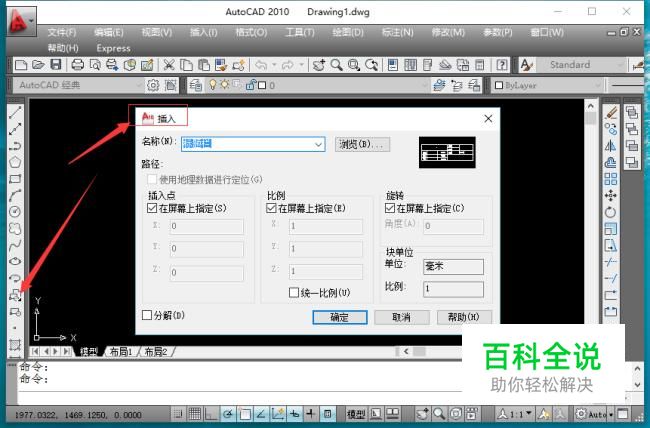Click the Match Properties brush icon

coord(221,65)
